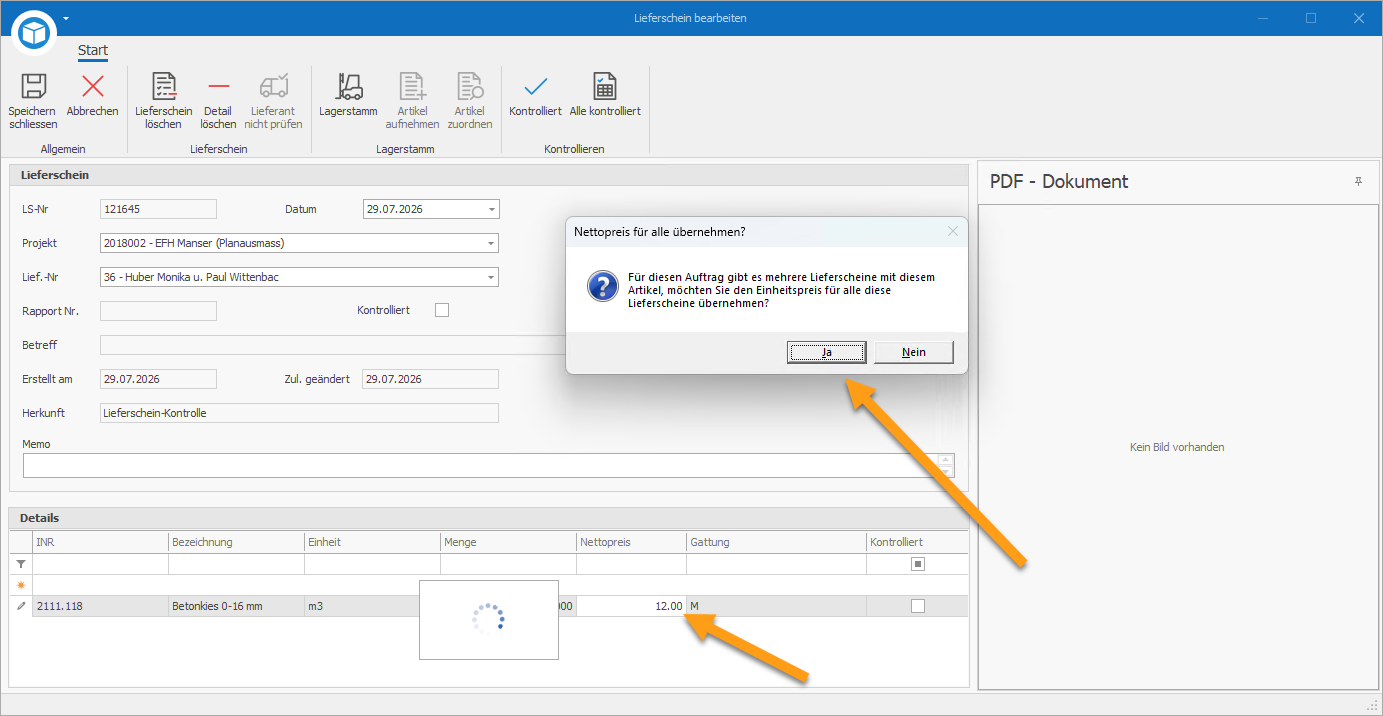This screenshot has height=716, width=1383.
Task: Decline dialog with Nein button
Action: [x=914, y=352]
